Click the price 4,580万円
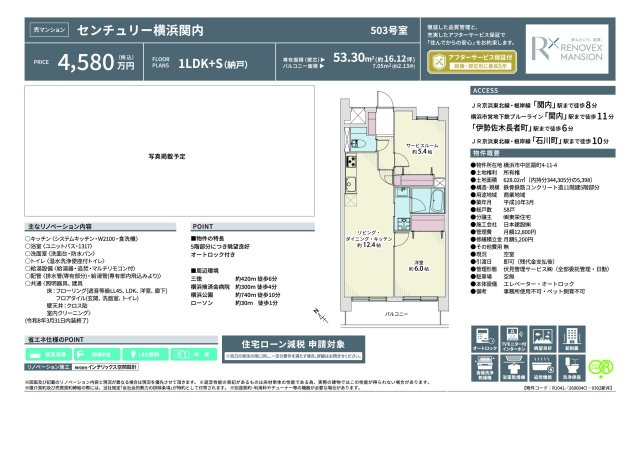Image resolution: width=640 pixels, height=451 pixels. point(96,62)
